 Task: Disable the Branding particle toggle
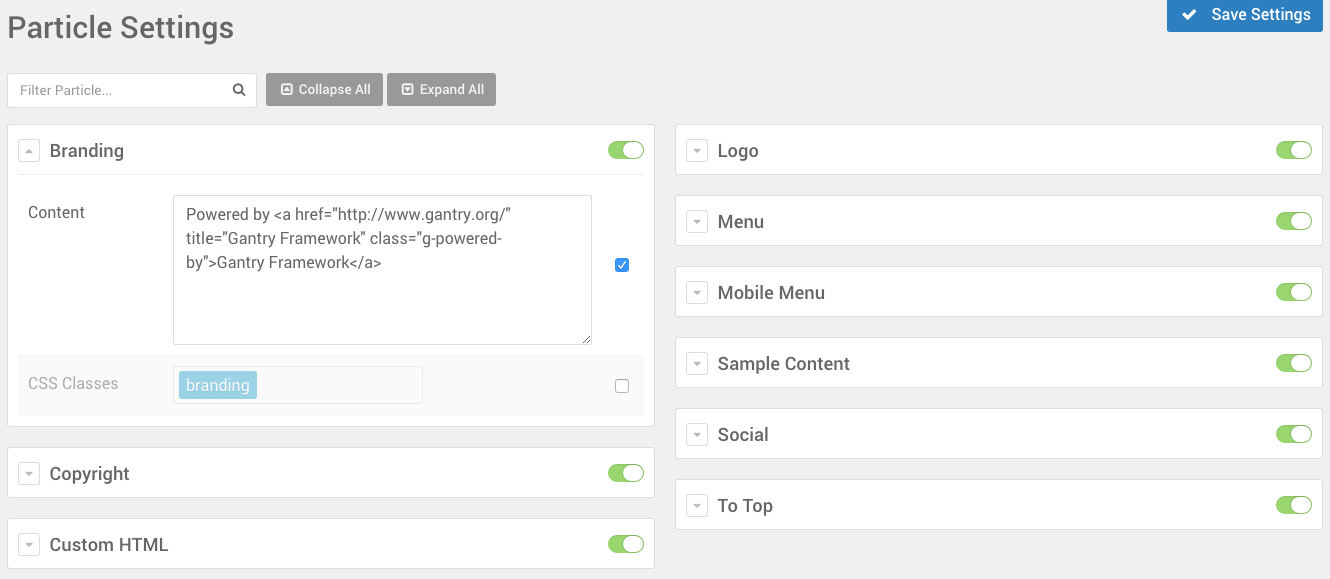coord(626,150)
